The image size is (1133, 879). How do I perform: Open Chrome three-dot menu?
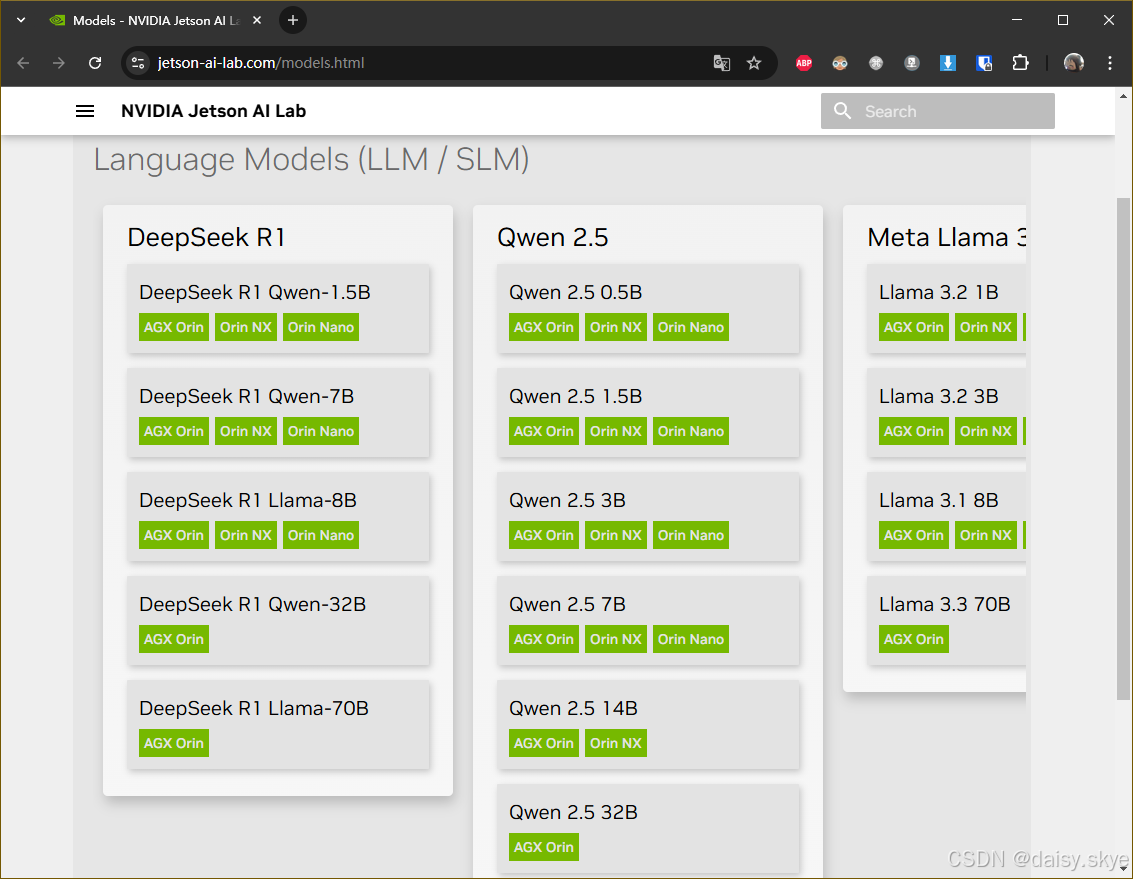click(1110, 63)
